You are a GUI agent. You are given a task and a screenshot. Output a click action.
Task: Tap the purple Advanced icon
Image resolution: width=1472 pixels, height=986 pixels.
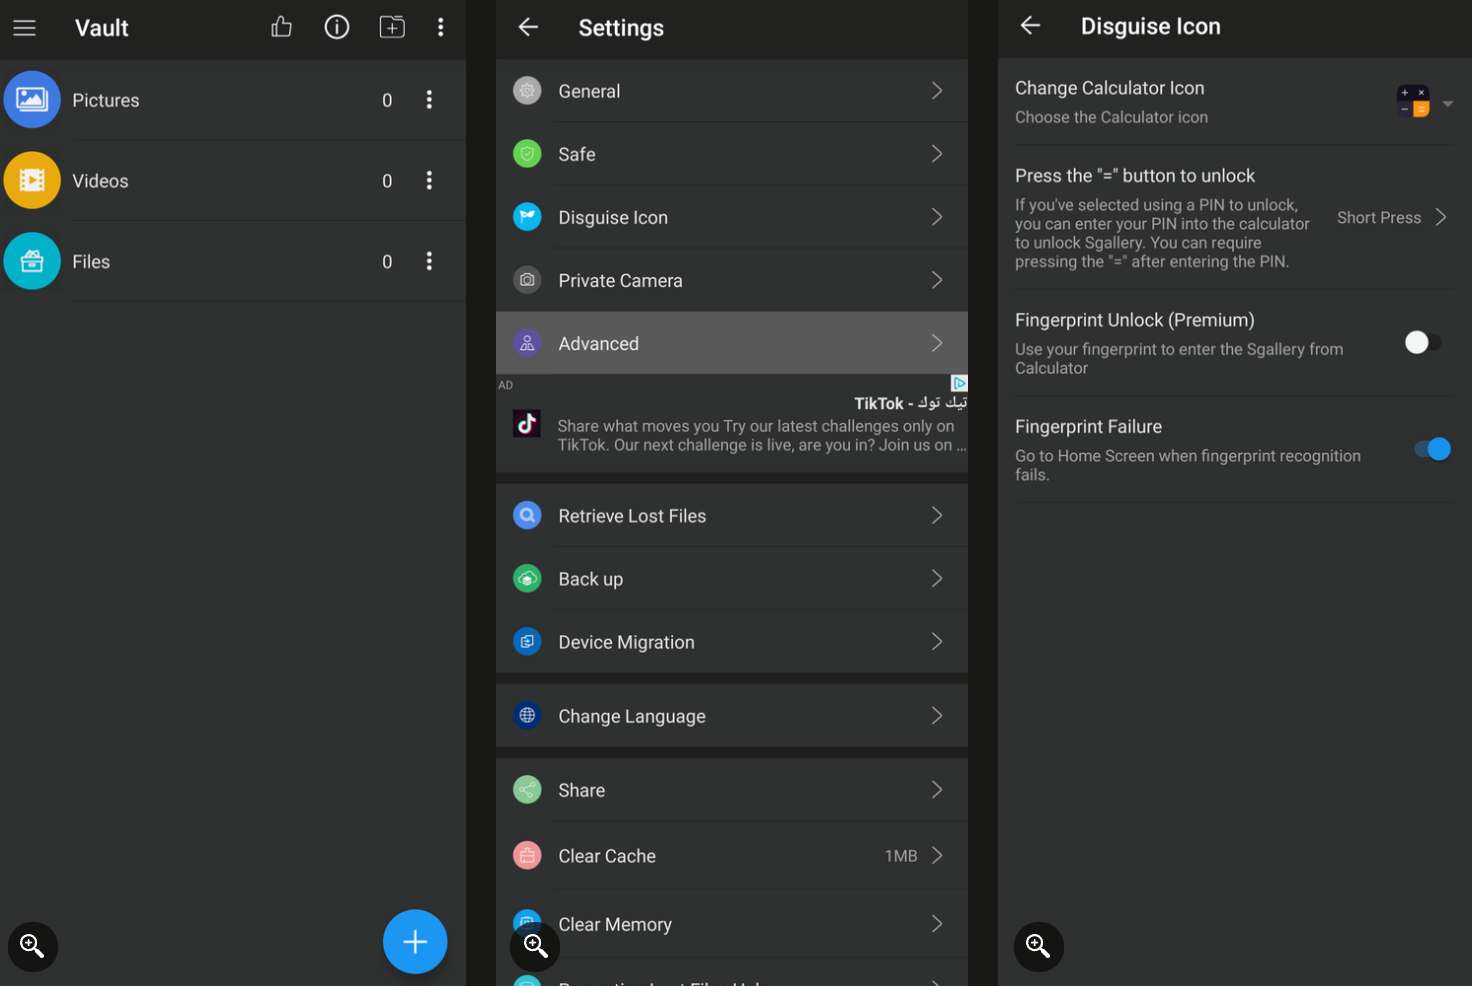527,343
